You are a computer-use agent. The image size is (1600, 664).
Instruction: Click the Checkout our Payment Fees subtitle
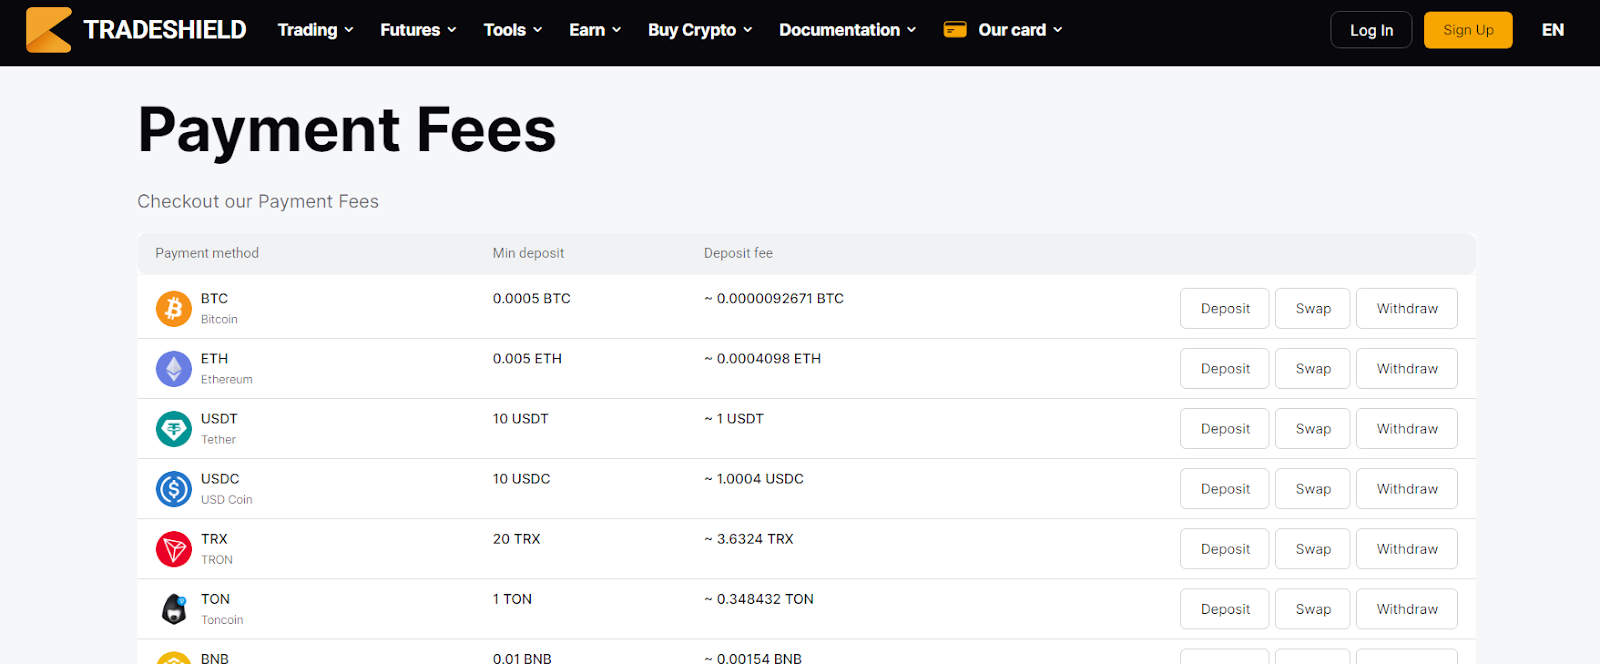pos(258,201)
